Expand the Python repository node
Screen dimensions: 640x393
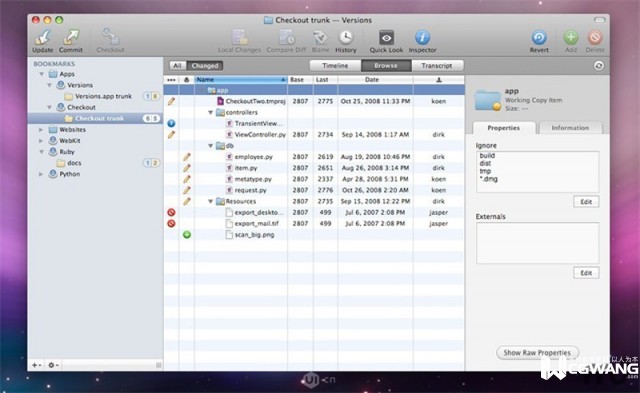point(41,174)
